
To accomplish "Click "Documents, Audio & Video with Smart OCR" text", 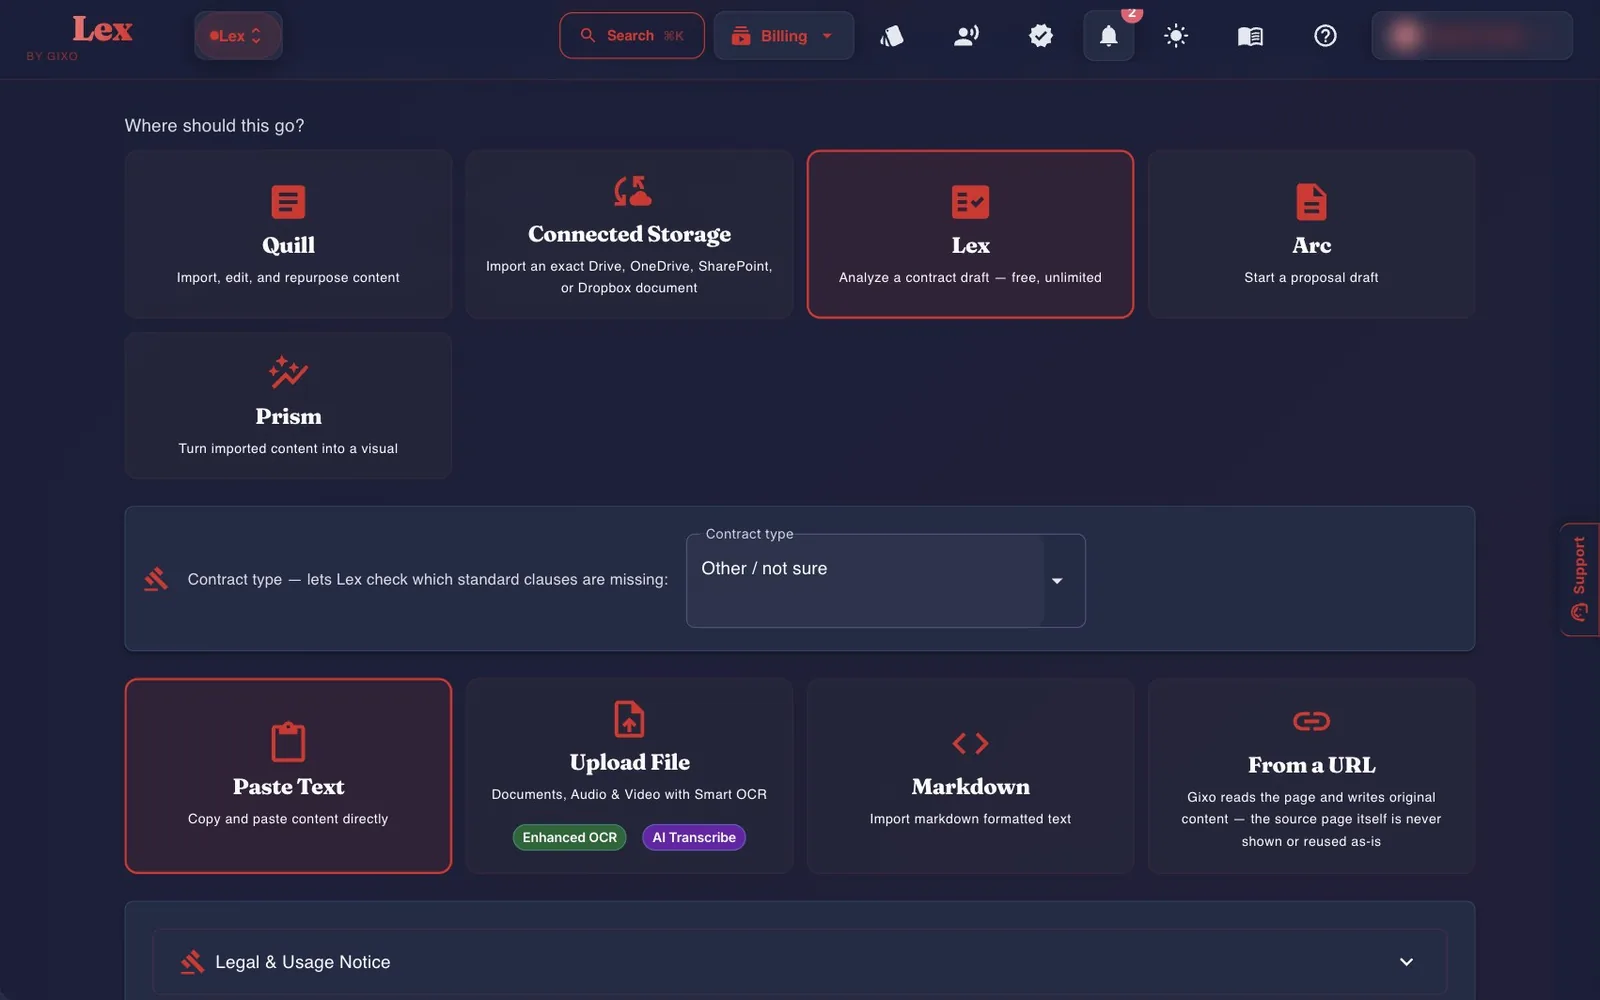I will click(629, 795).
